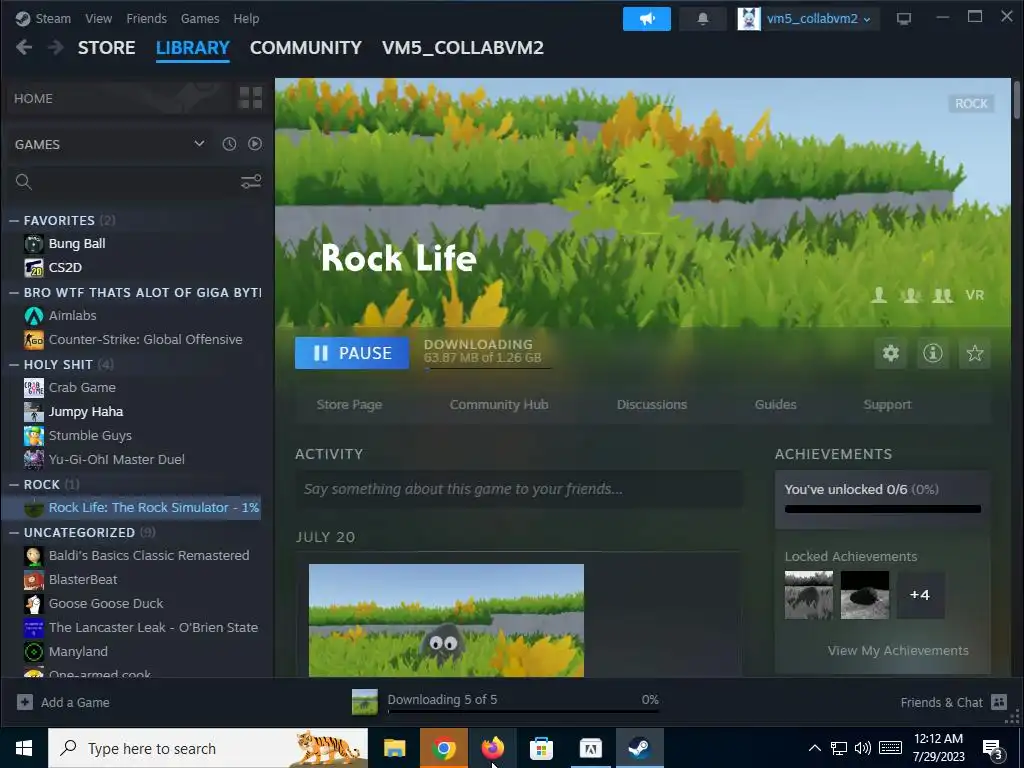
Task: Open Rock Life manage gear settings
Action: pyautogui.click(x=891, y=353)
